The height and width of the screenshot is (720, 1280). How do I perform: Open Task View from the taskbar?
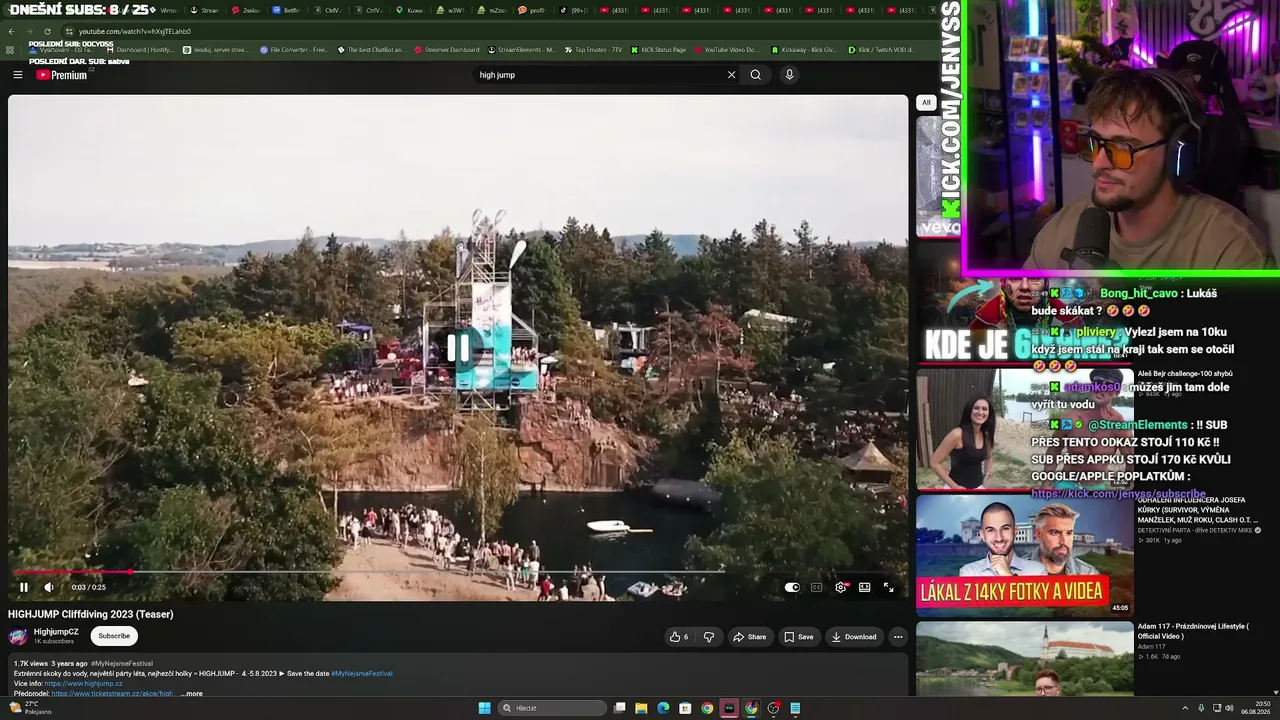click(620, 708)
